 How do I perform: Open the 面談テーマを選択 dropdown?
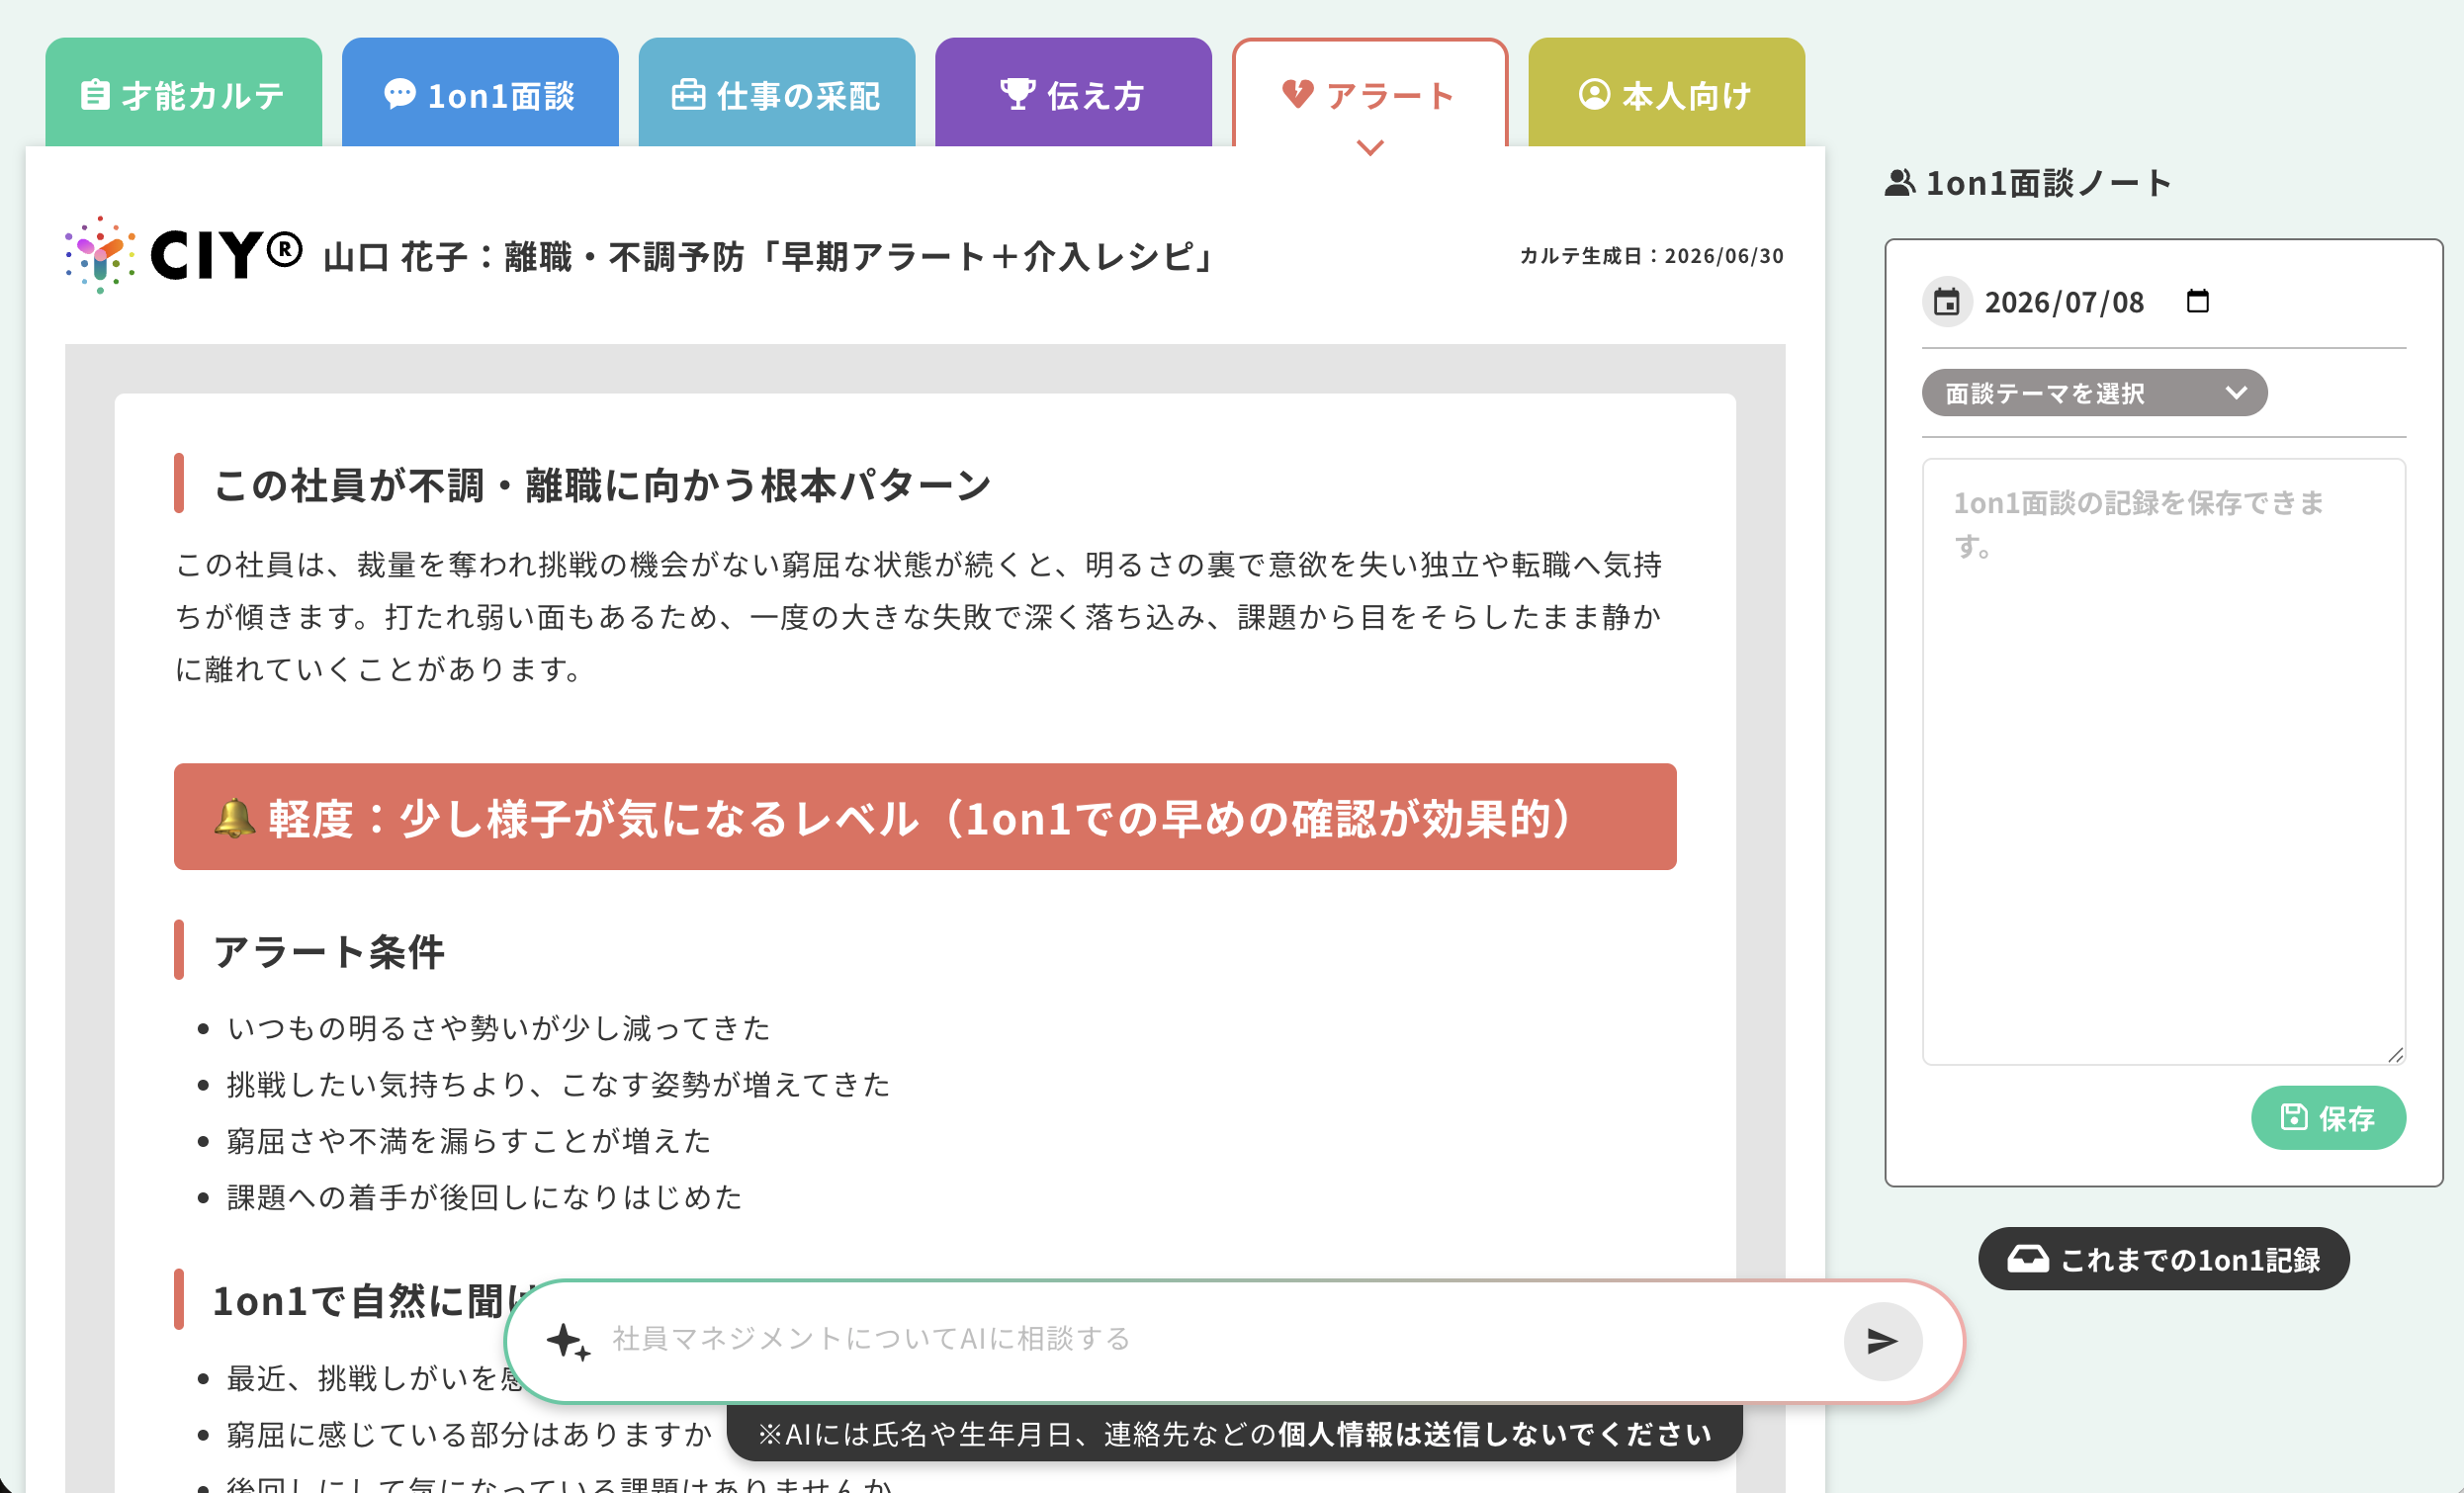[2094, 393]
